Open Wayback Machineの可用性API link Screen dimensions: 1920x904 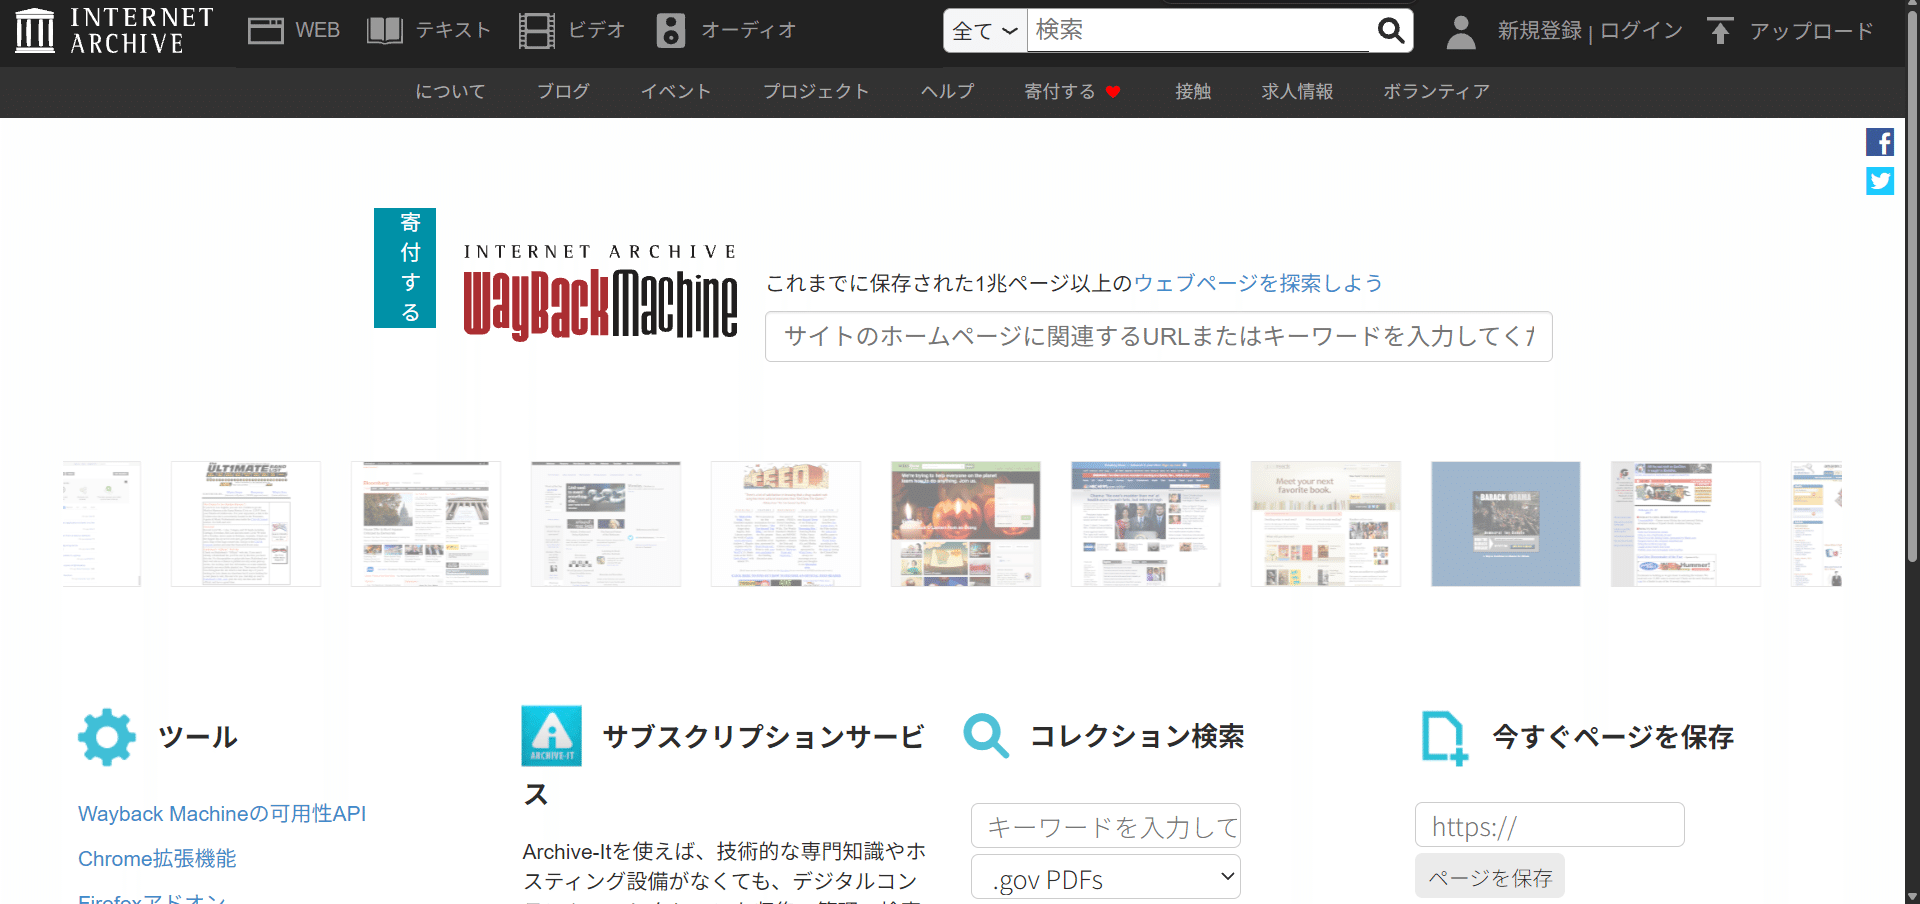222,814
